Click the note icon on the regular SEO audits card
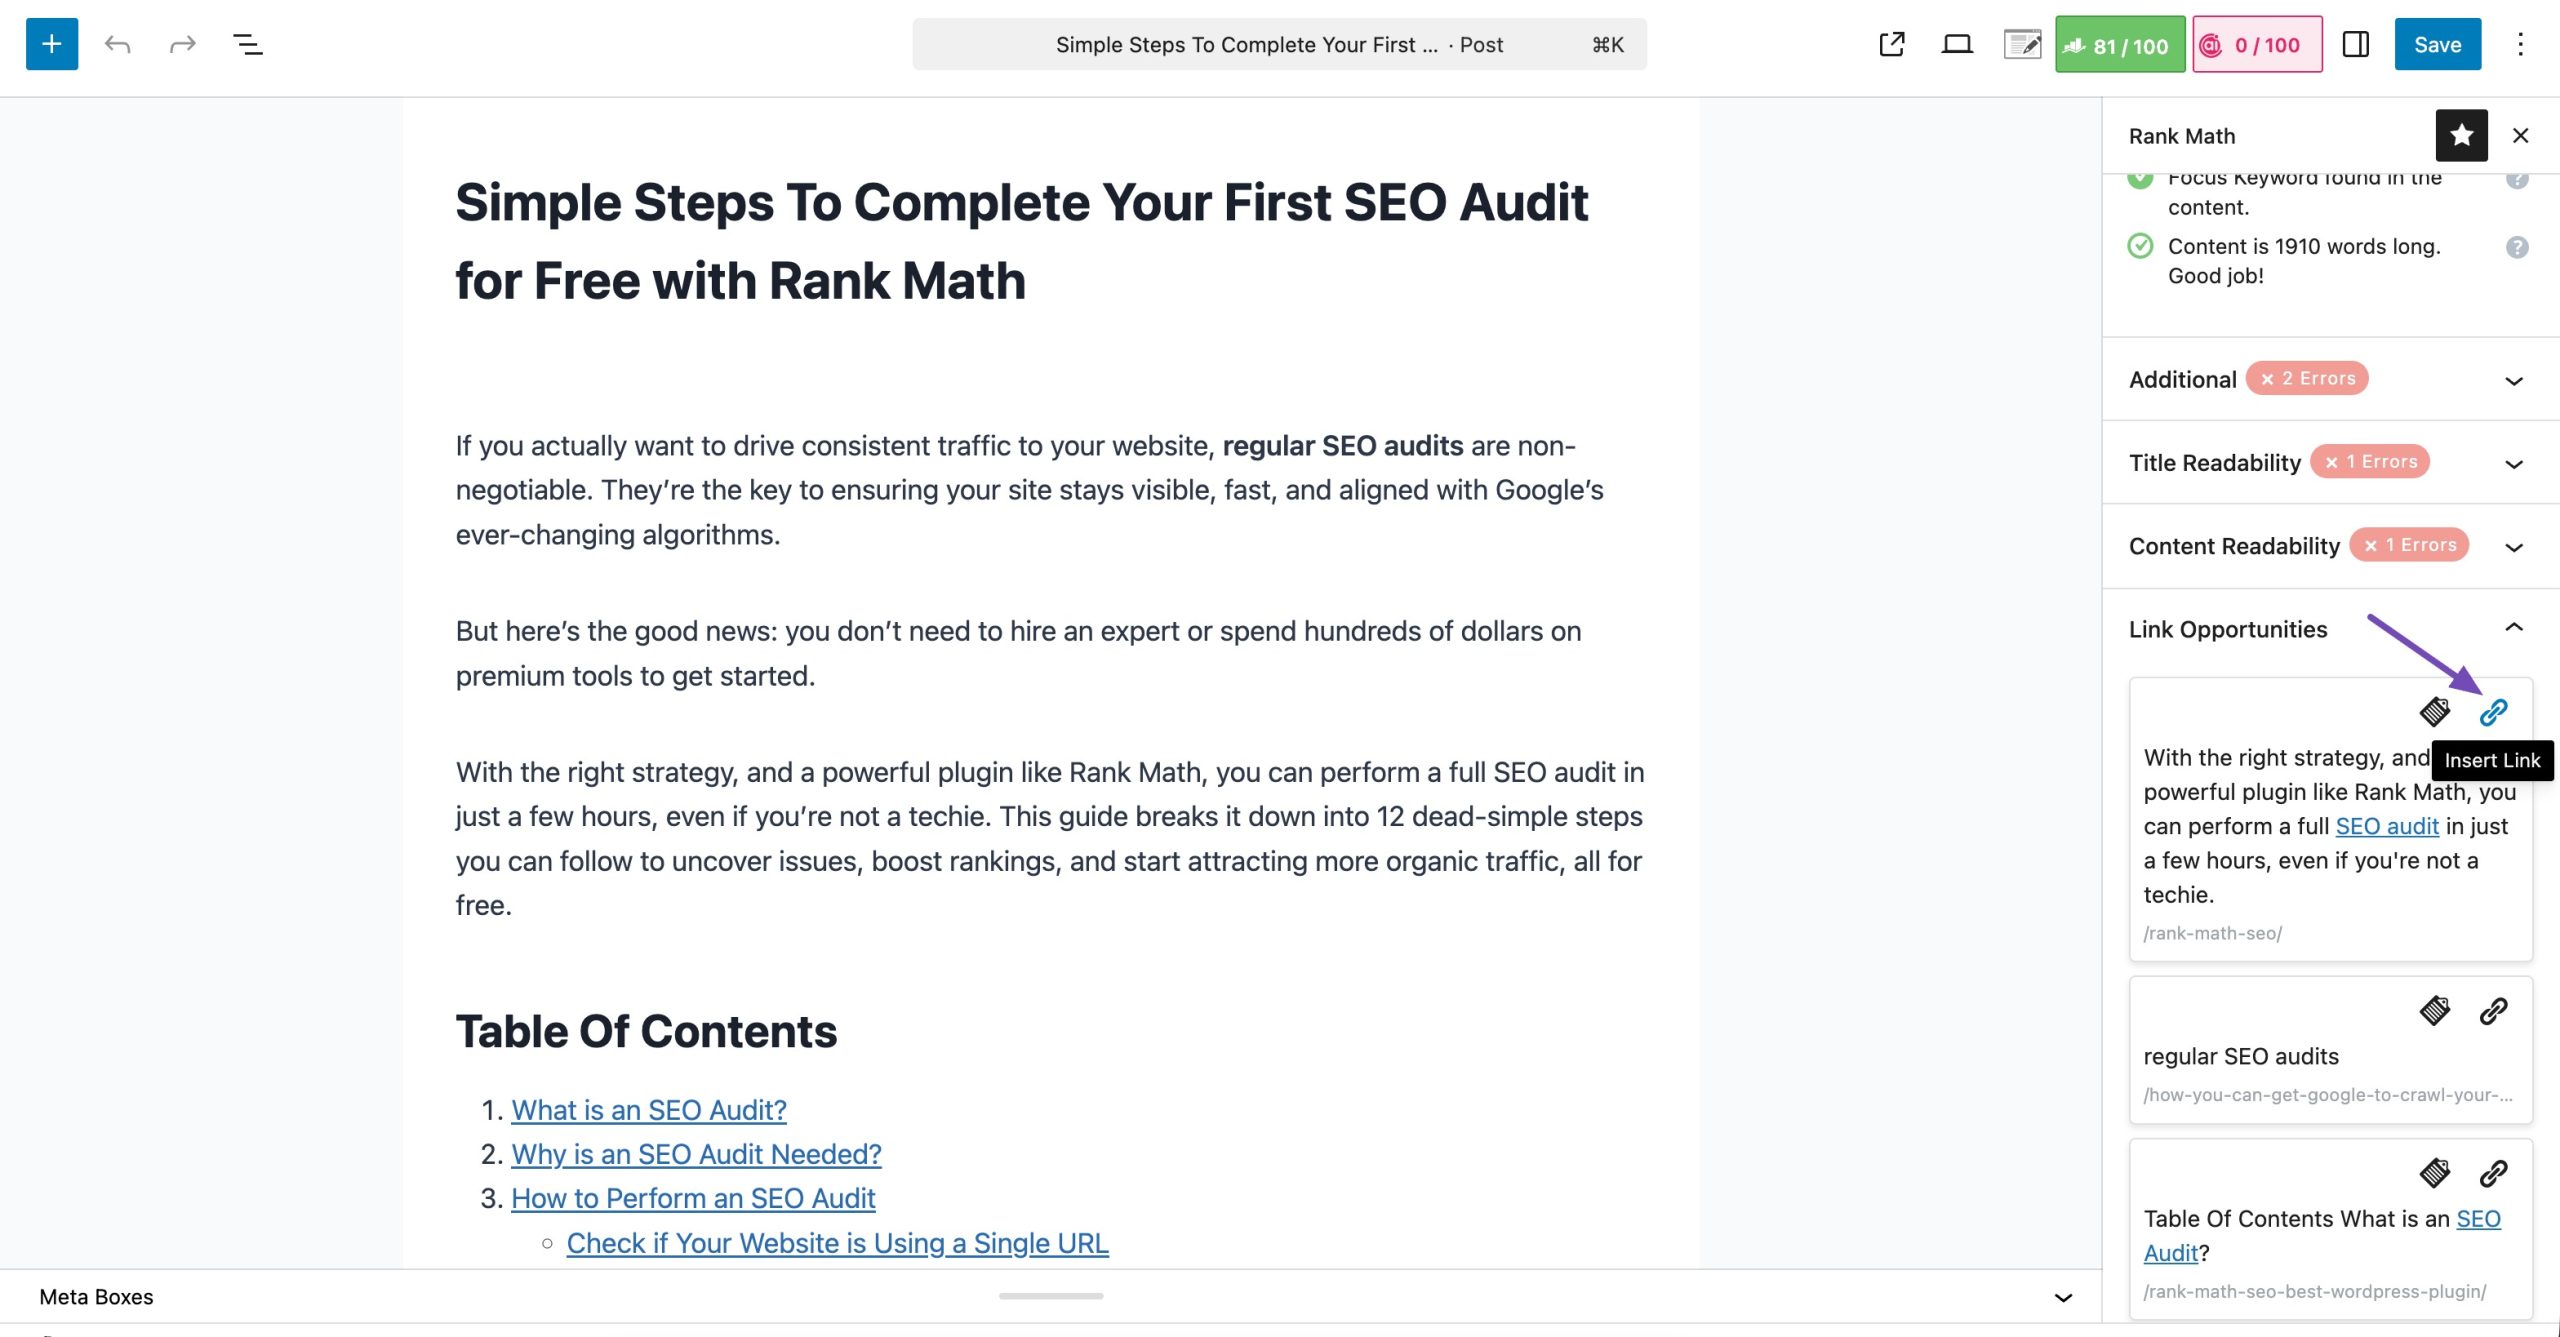 pos(2434,1011)
